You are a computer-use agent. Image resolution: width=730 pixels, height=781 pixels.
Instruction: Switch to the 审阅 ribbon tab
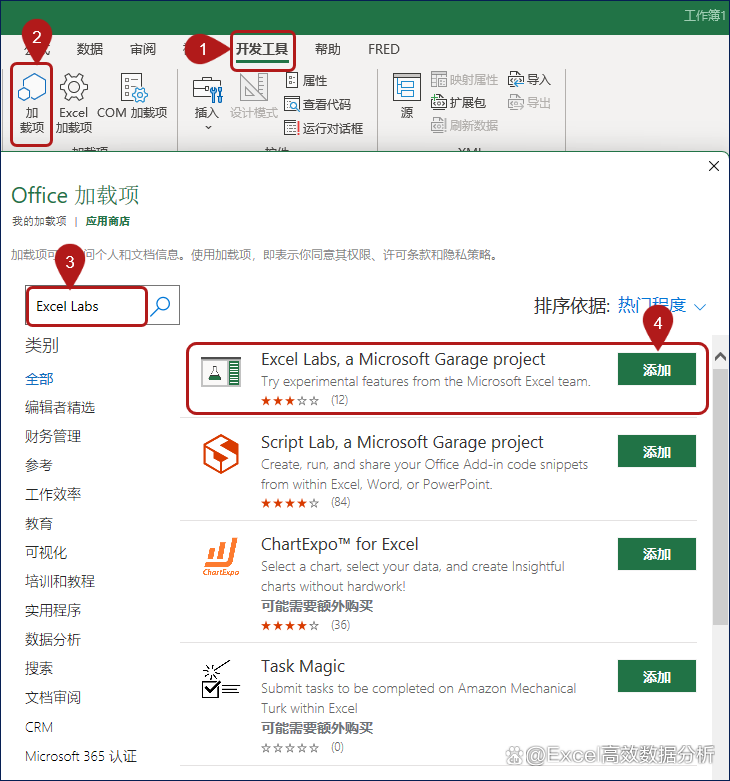pyautogui.click(x=143, y=49)
